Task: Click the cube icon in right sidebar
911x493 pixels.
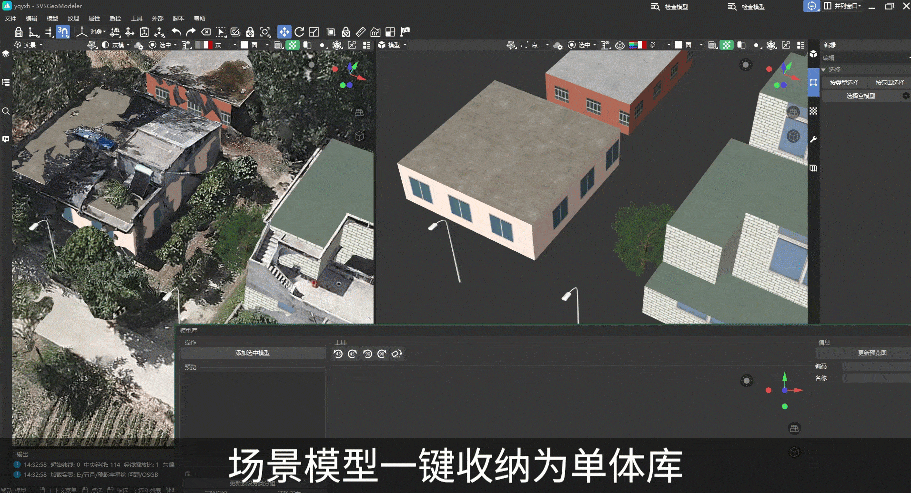Action: [813, 53]
